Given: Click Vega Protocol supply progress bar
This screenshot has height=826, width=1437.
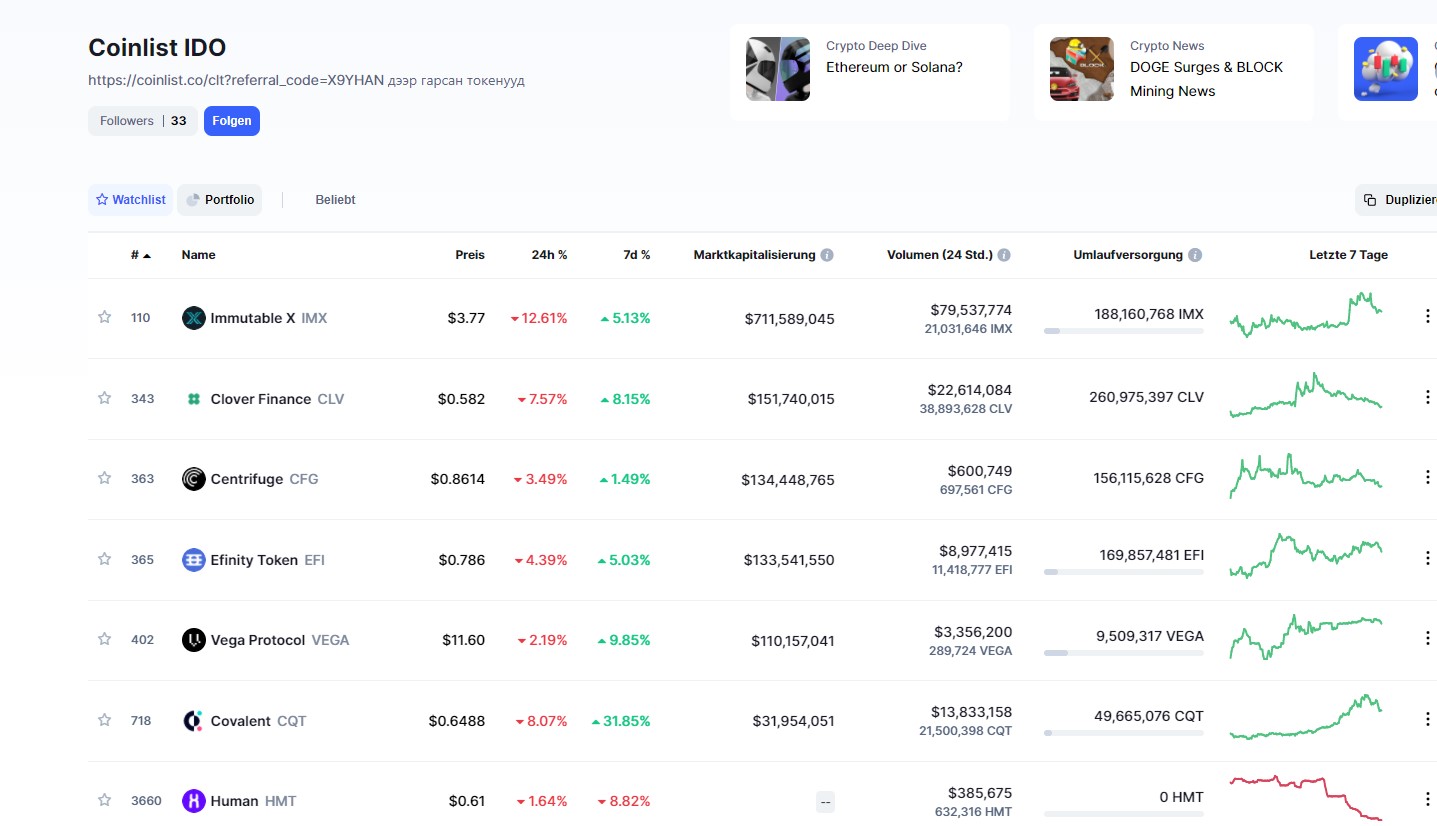Looking at the screenshot, I should point(1124,653).
